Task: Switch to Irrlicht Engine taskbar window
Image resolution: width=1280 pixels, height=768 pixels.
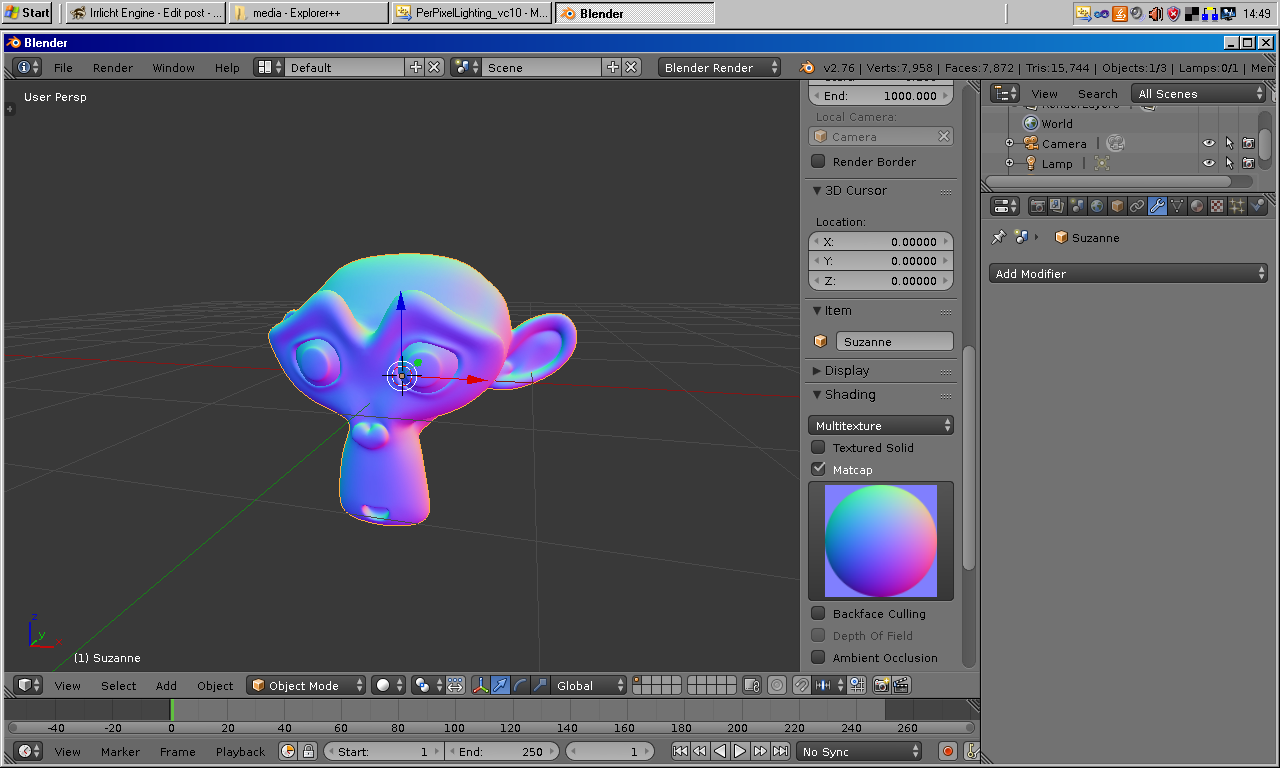Action: [x=146, y=13]
